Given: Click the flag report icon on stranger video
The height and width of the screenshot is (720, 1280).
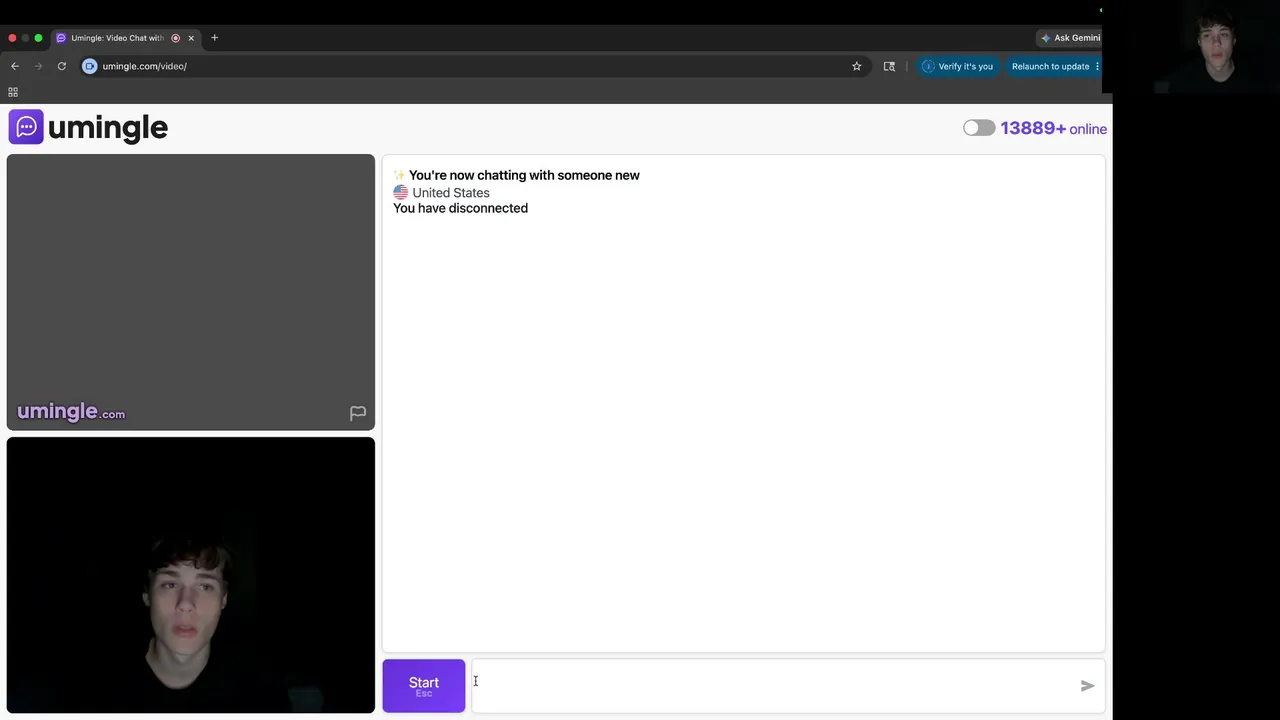Looking at the screenshot, I should pyautogui.click(x=358, y=413).
